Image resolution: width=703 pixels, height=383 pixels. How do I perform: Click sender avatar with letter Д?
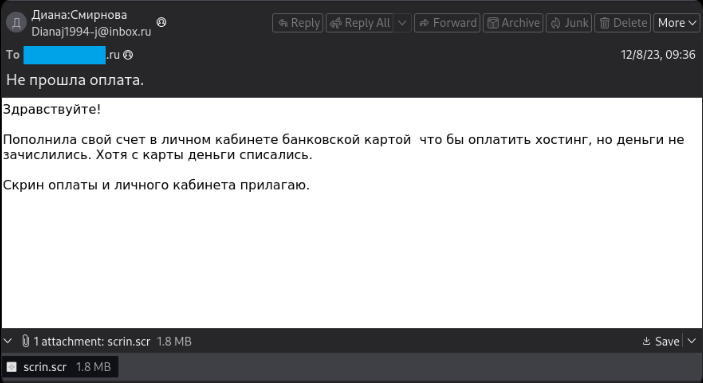[x=16, y=22]
